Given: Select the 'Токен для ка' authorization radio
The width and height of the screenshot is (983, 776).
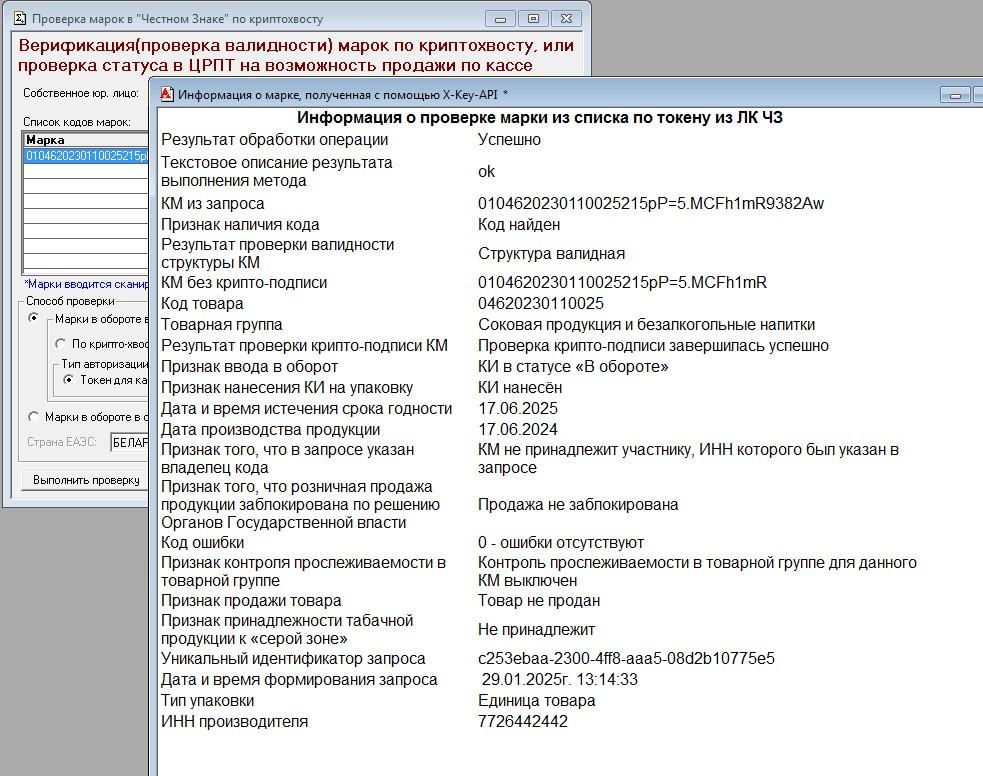Looking at the screenshot, I should pos(69,380).
